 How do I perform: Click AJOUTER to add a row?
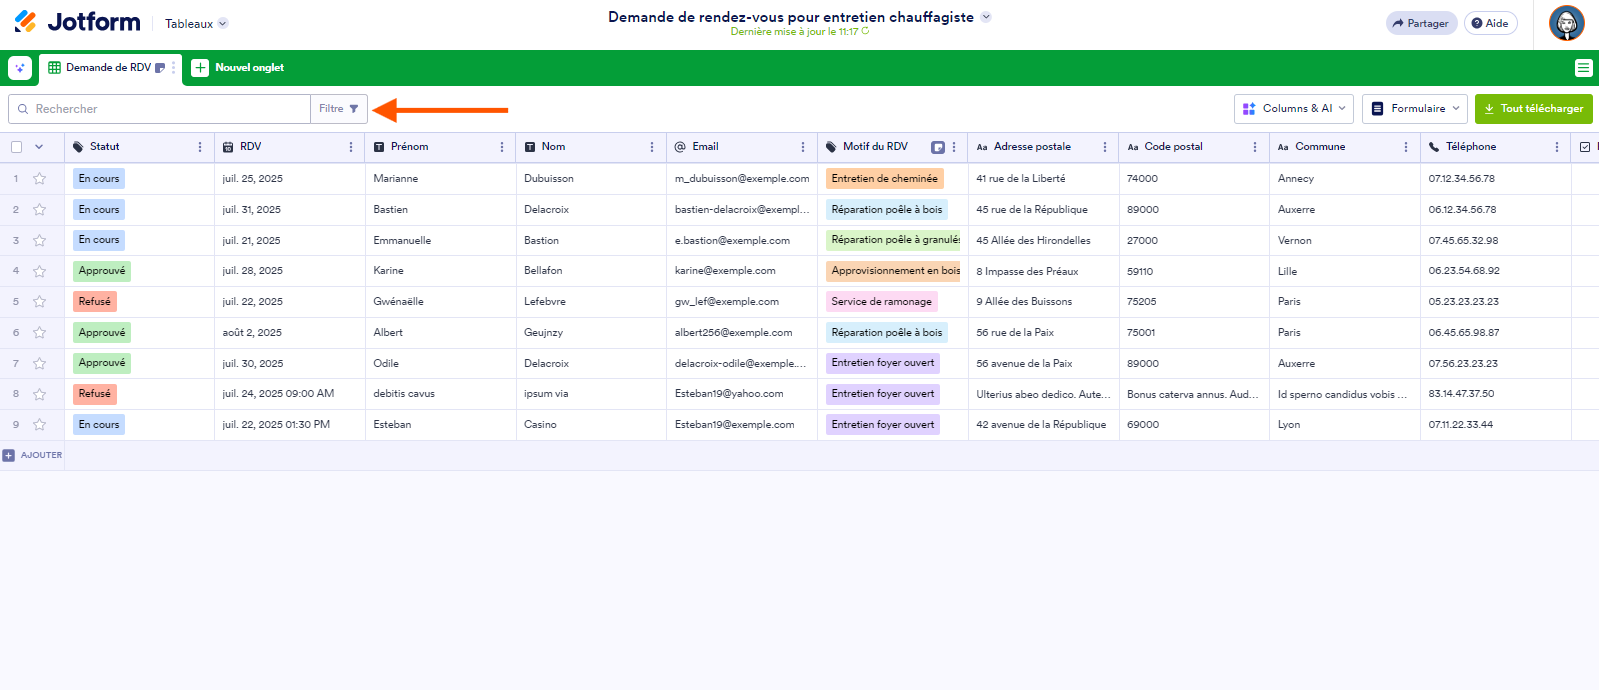click(33, 455)
